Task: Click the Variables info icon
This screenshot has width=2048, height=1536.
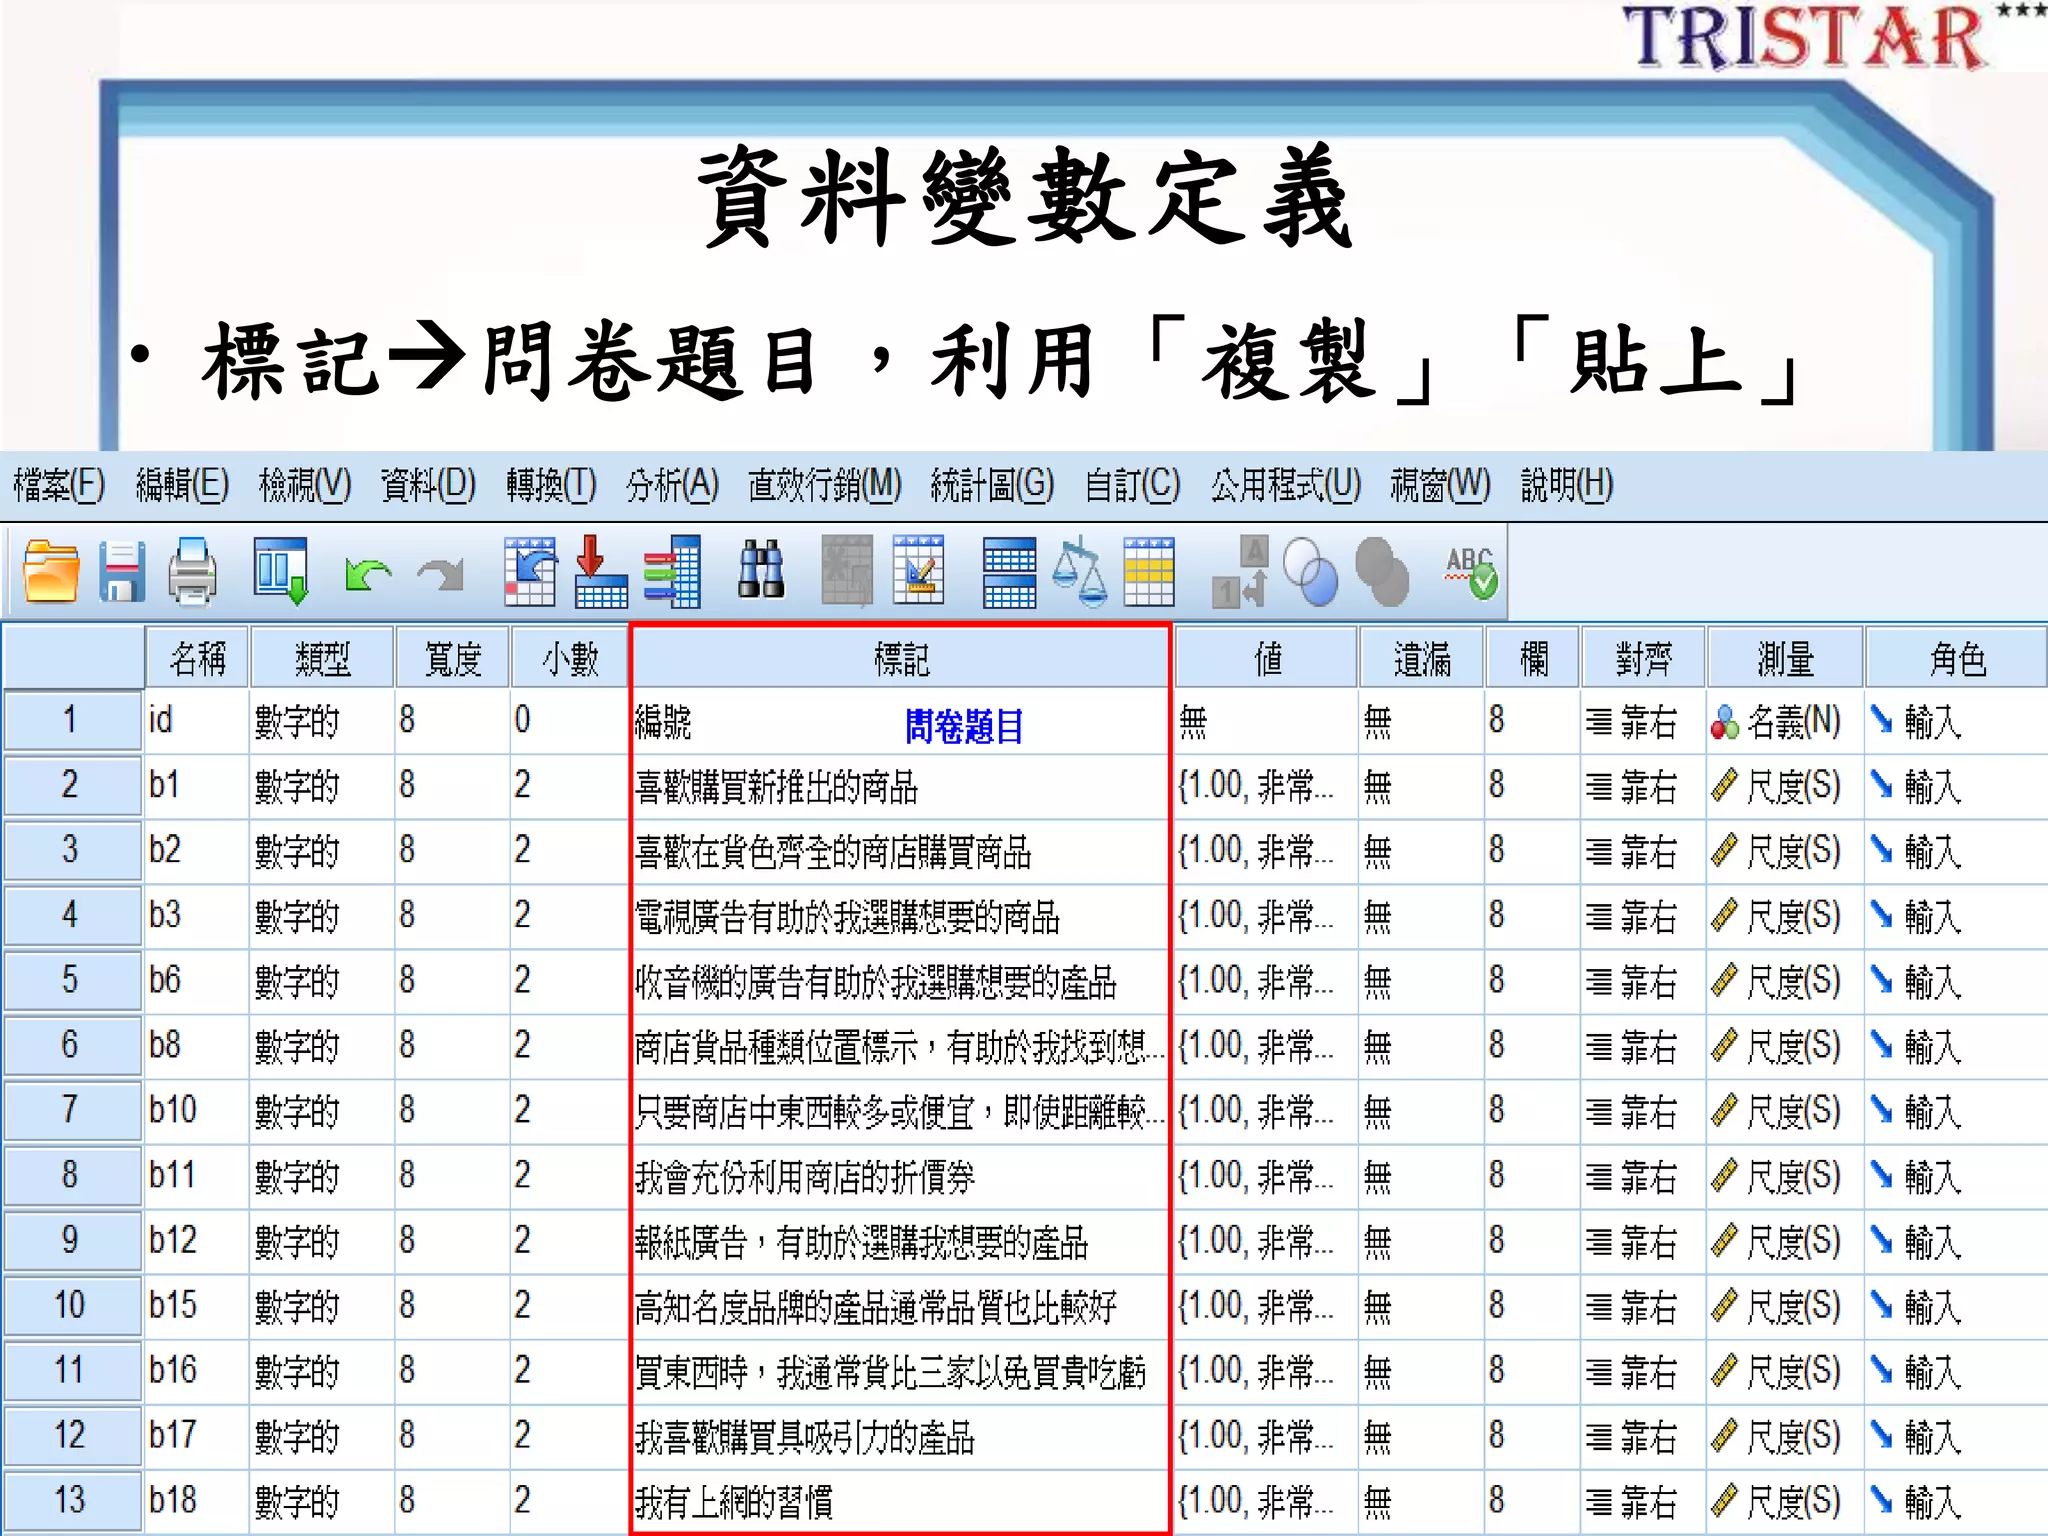Action: click(672, 572)
